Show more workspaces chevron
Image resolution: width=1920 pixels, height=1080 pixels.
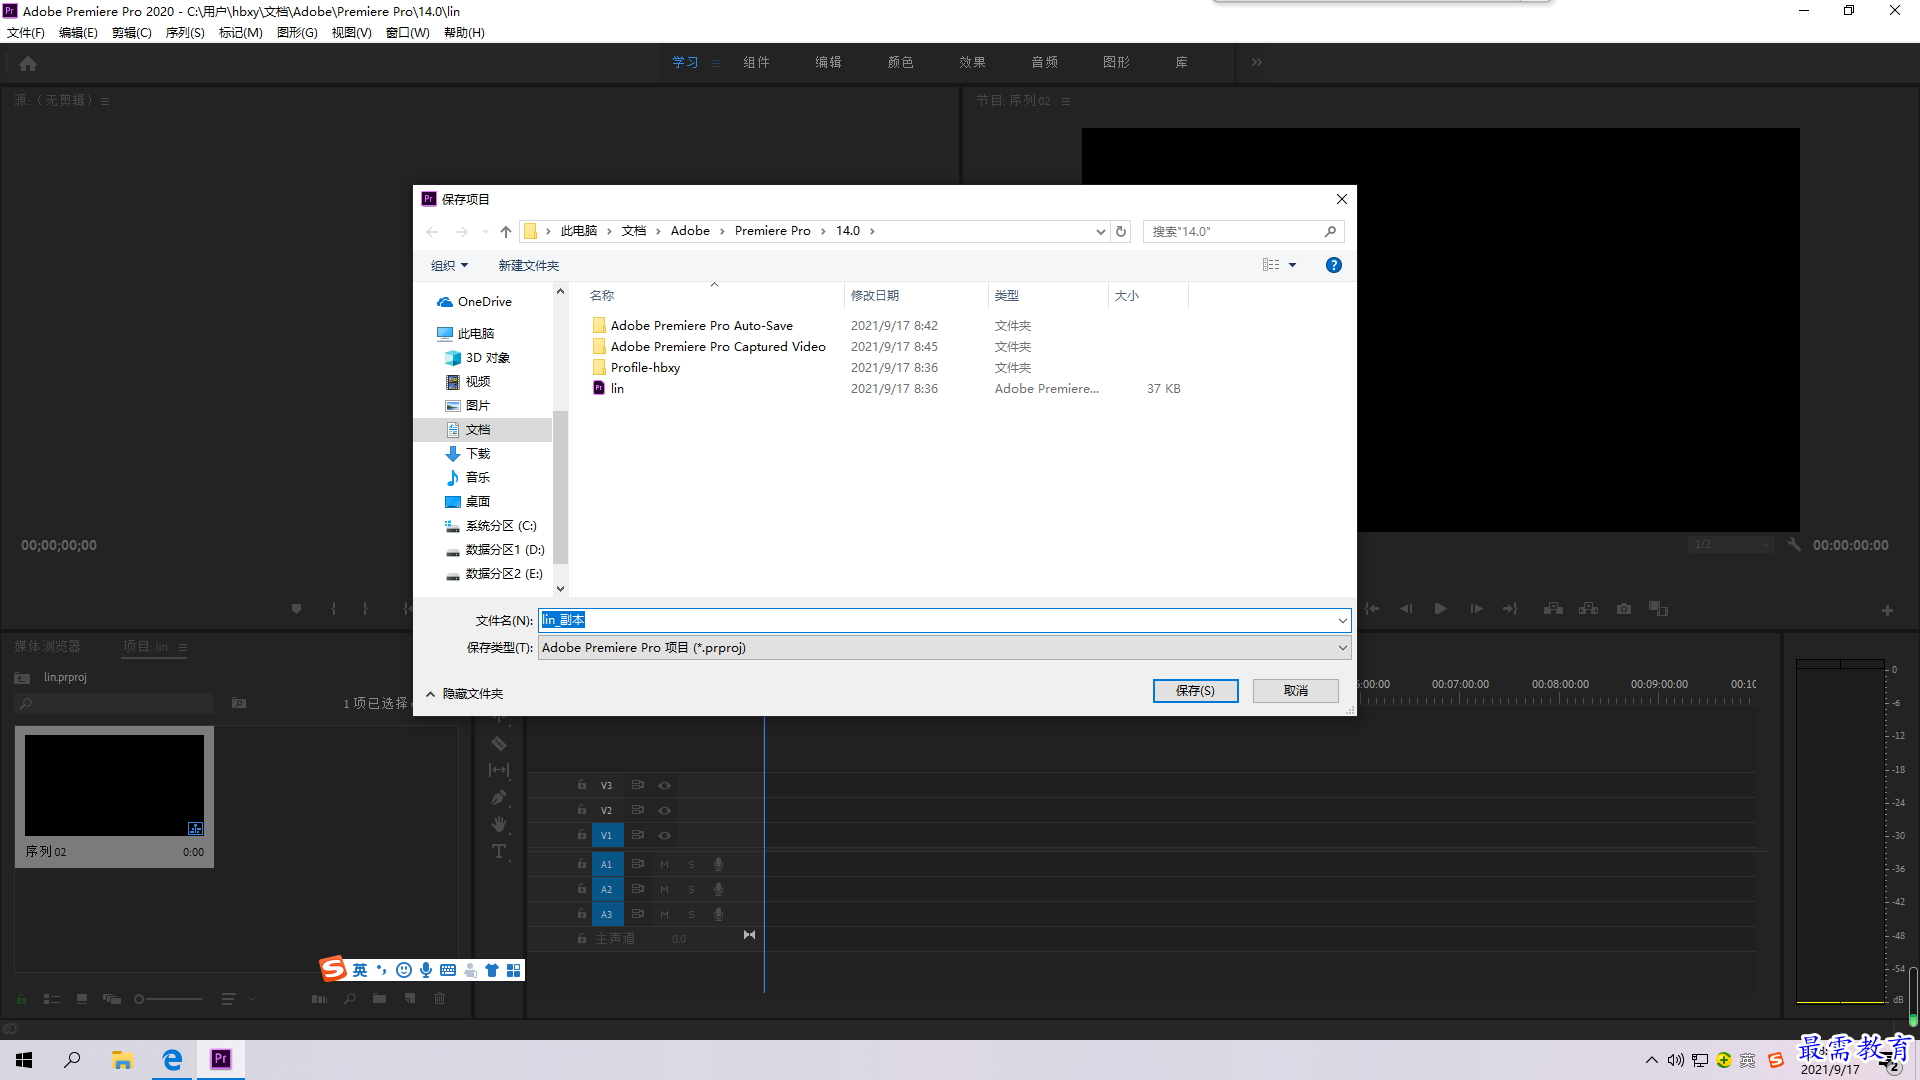pyautogui.click(x=1257, y=62)
